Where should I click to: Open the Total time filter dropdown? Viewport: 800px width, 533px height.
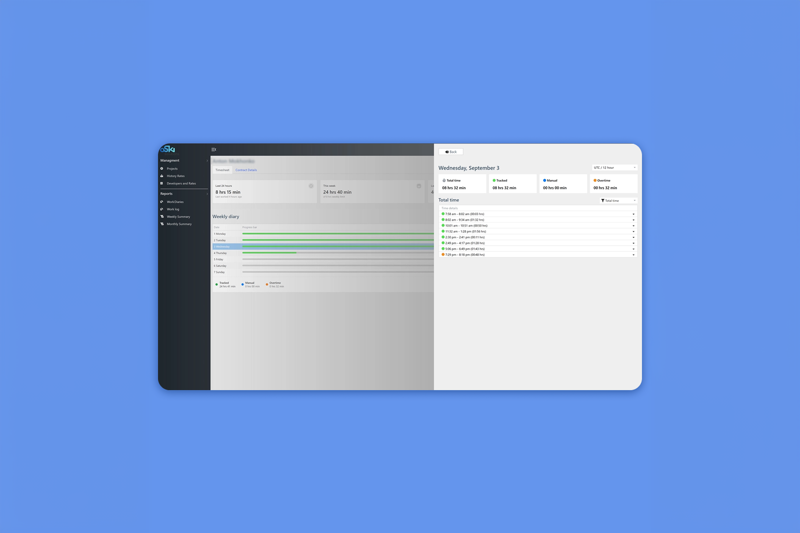(x=617, y=201)
